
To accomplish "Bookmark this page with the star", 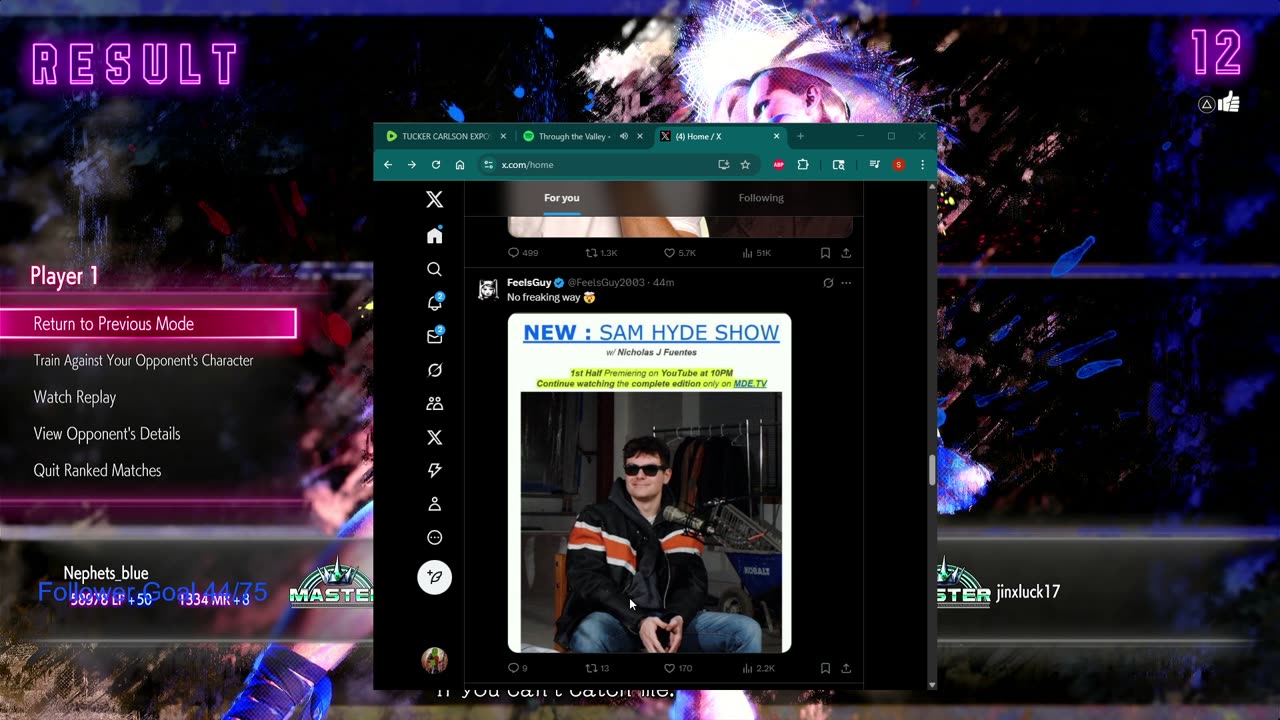I will (x=745, y=165).
